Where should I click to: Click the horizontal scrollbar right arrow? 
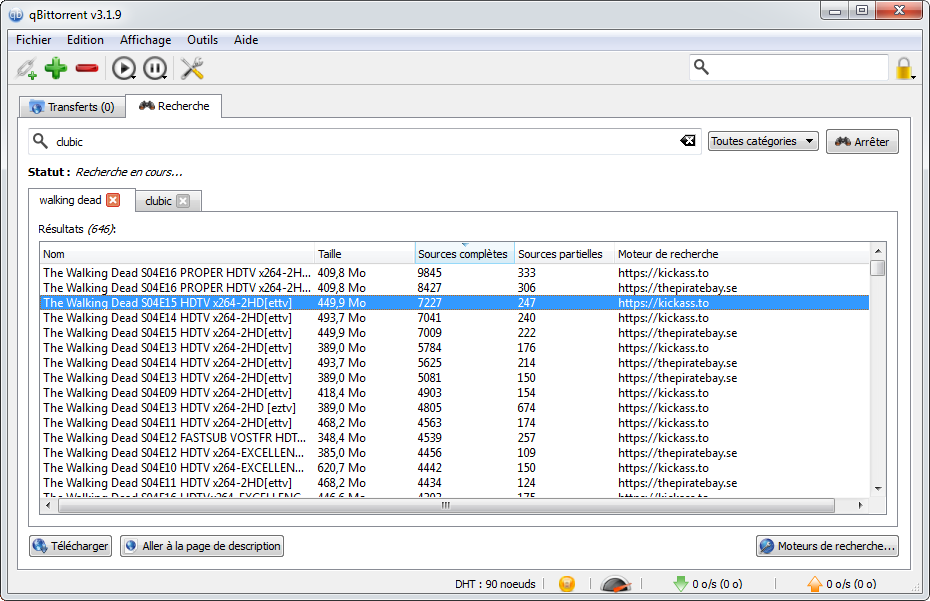(x=861, y=505)
